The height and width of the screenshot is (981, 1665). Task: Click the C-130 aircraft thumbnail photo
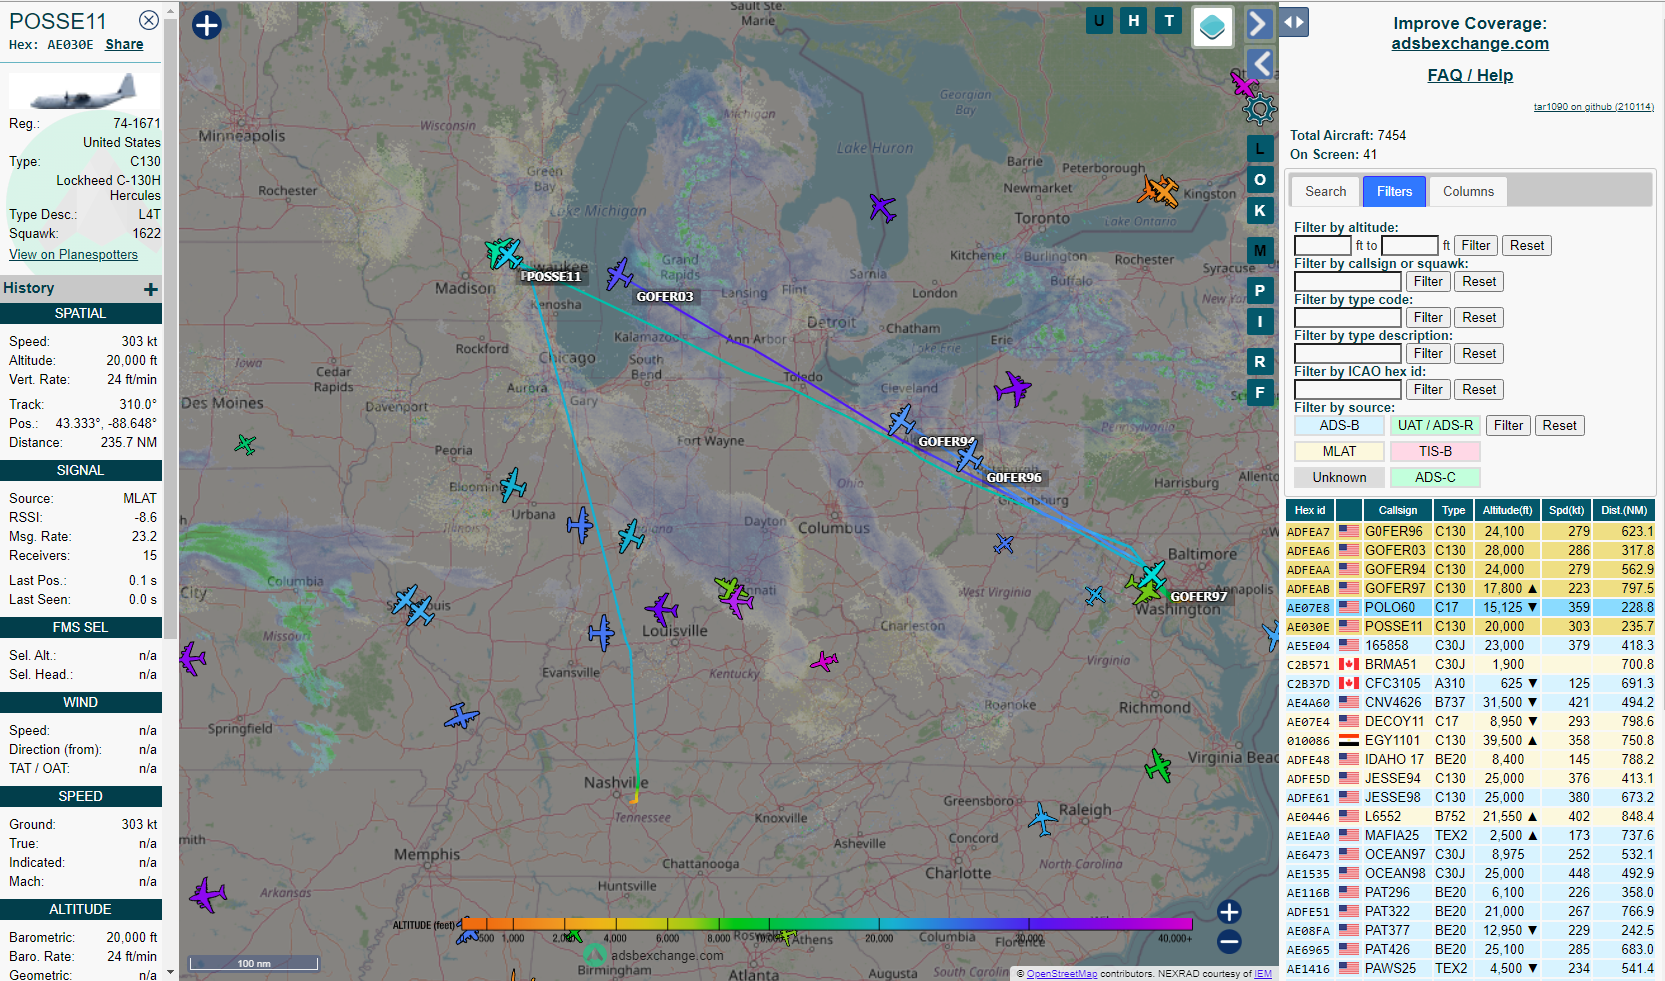[x=84, y=90]
